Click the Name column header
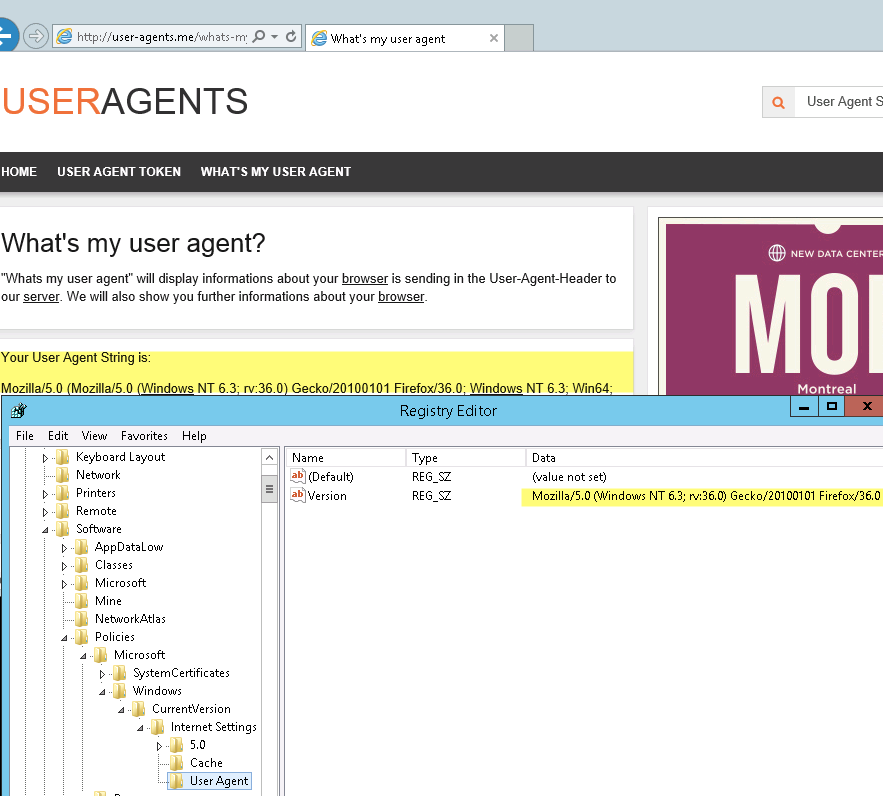Image resolution: width=883 pixels, height=796 pixels. tap(346, 458)
